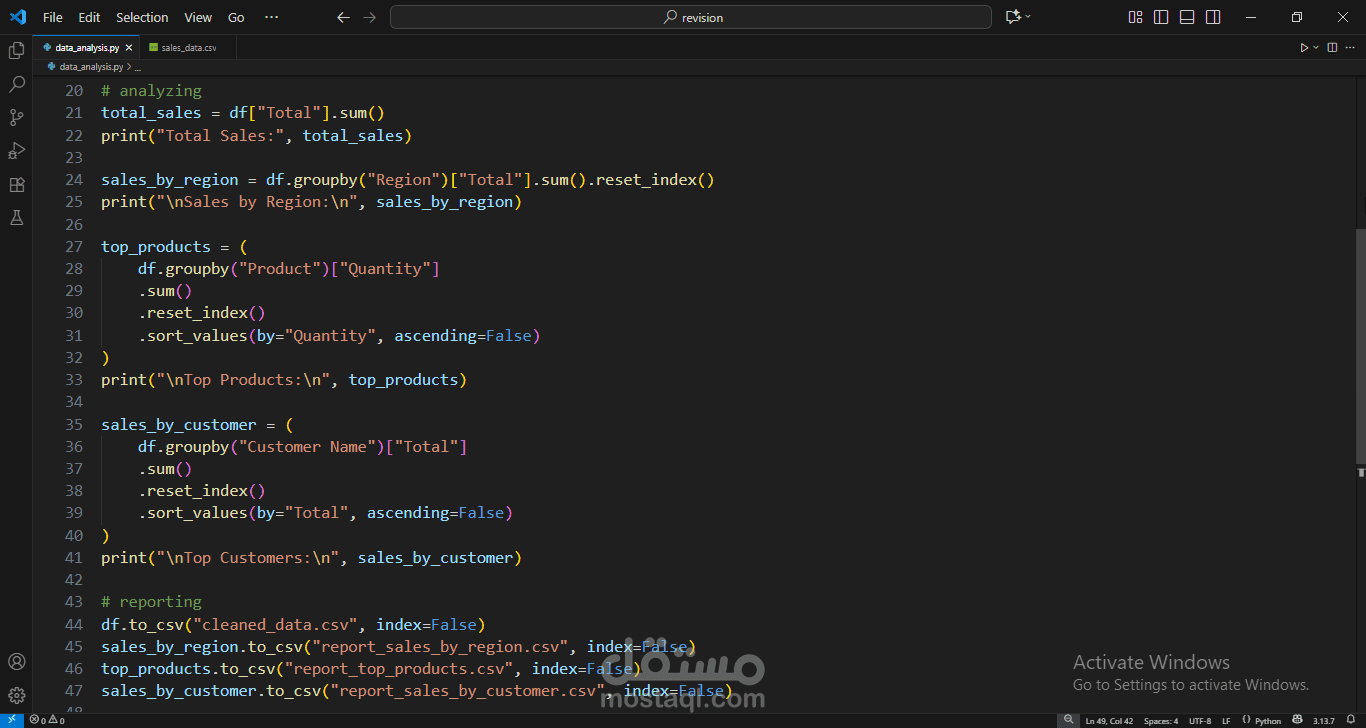Open the Copilot chat dropdown chevron

tap(1028, 17)
